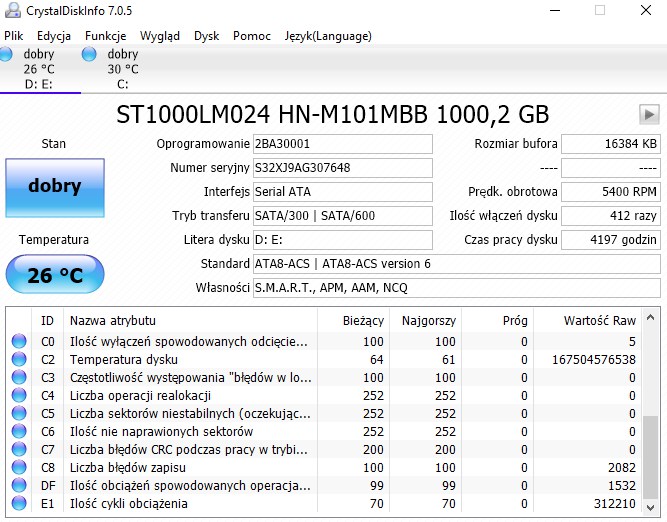Click the status orb of attribute C3
The image size is (667, 522).
pyautogui.click(x=19, y=377)
